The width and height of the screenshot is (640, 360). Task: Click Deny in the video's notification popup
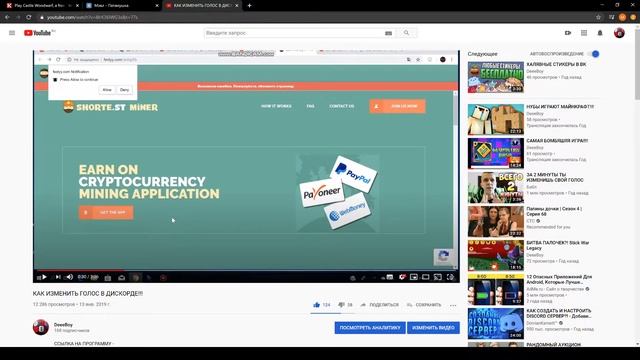click(x=124, y=89)
